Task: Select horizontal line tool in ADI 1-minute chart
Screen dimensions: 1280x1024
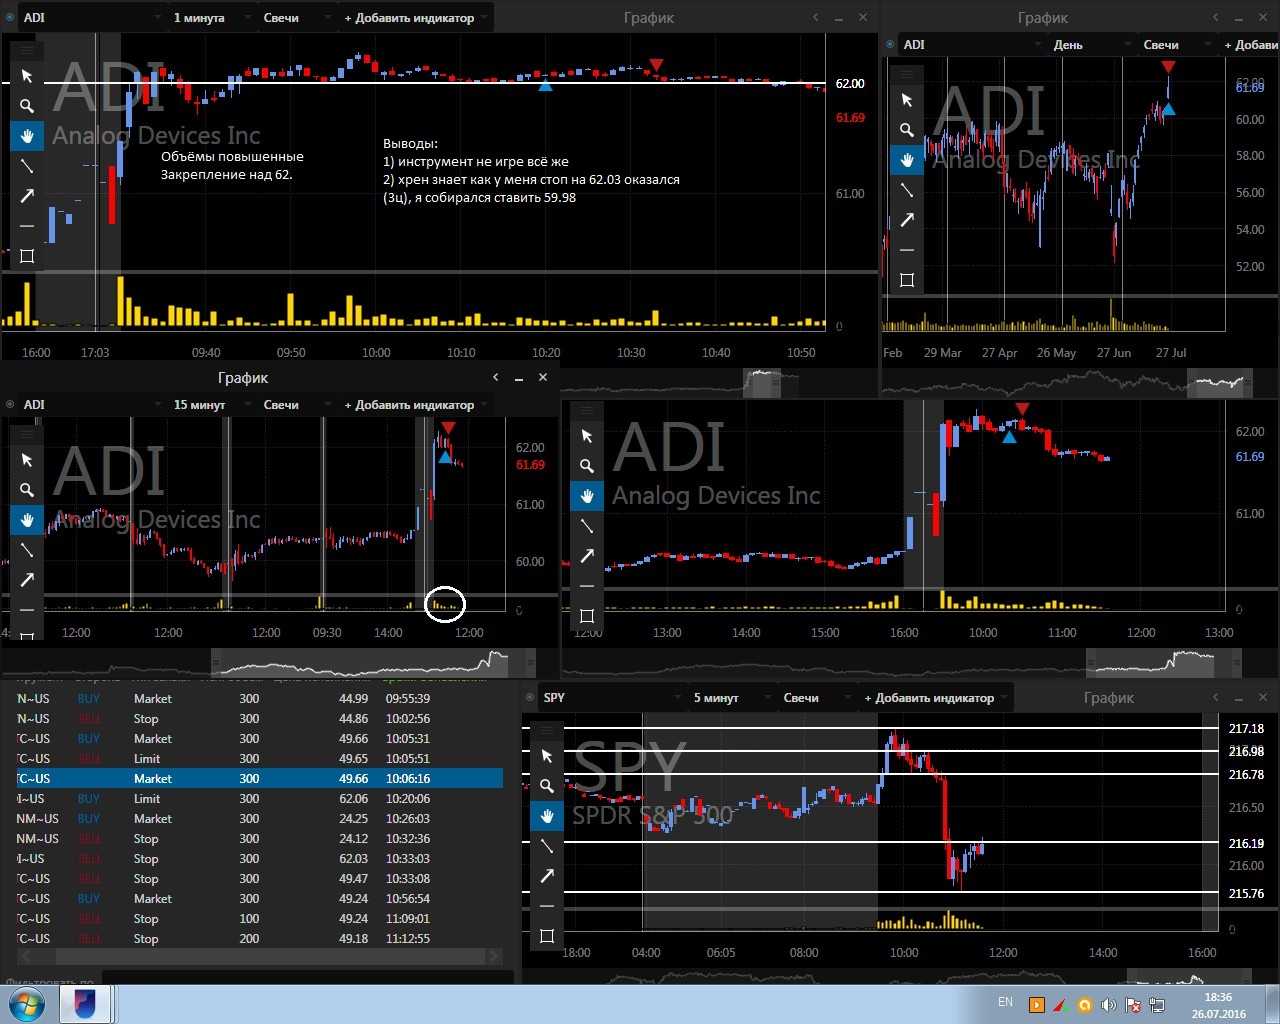Action: (x=27, y=226)
